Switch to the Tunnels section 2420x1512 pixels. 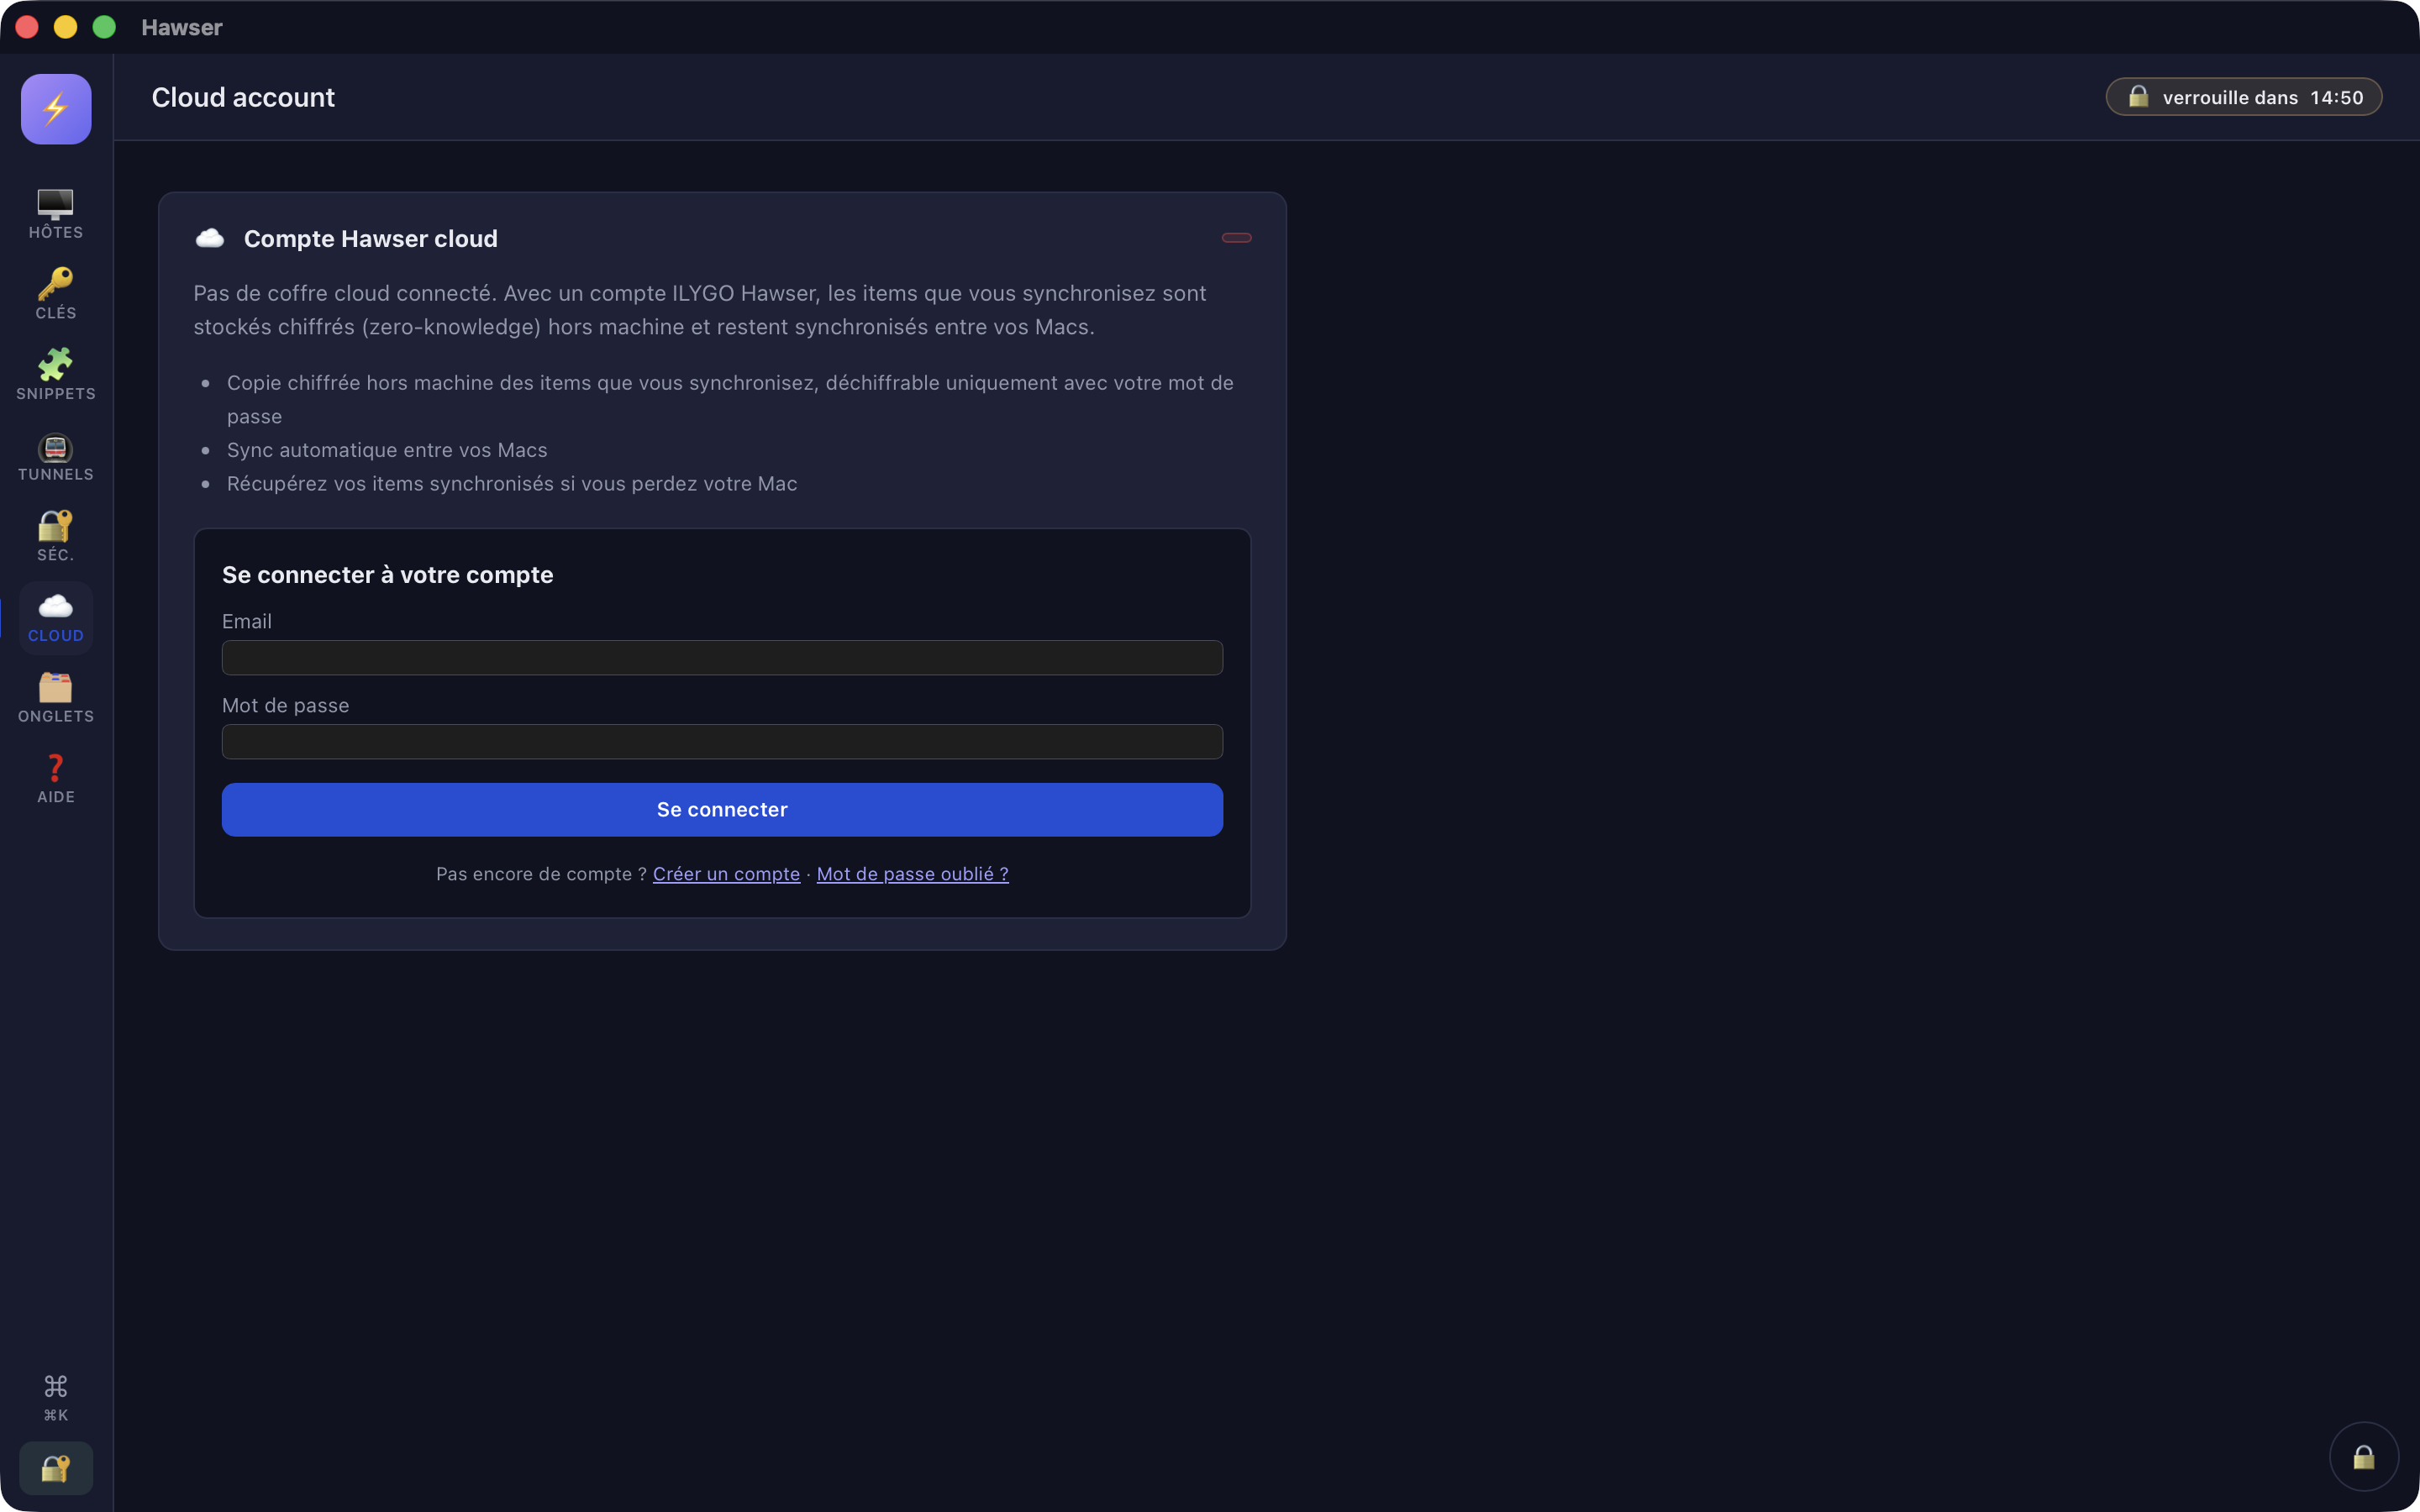point(56,456)
